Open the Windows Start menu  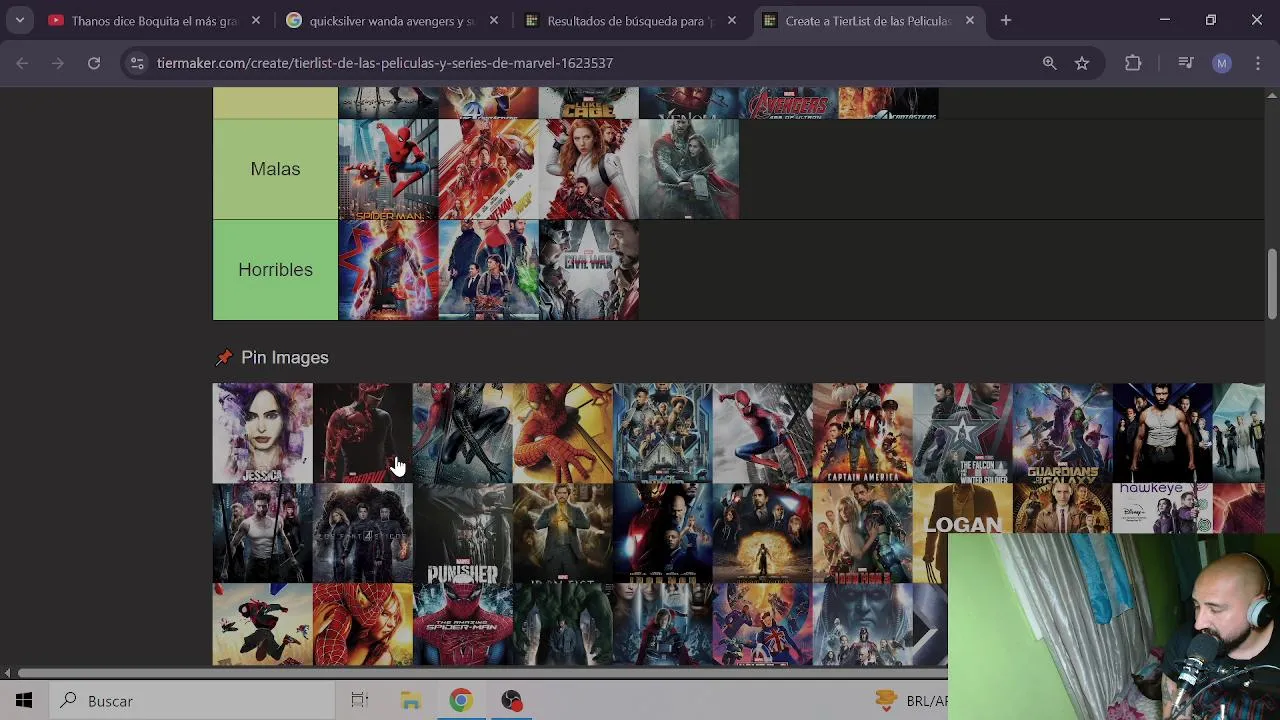(x=23, y=701)
